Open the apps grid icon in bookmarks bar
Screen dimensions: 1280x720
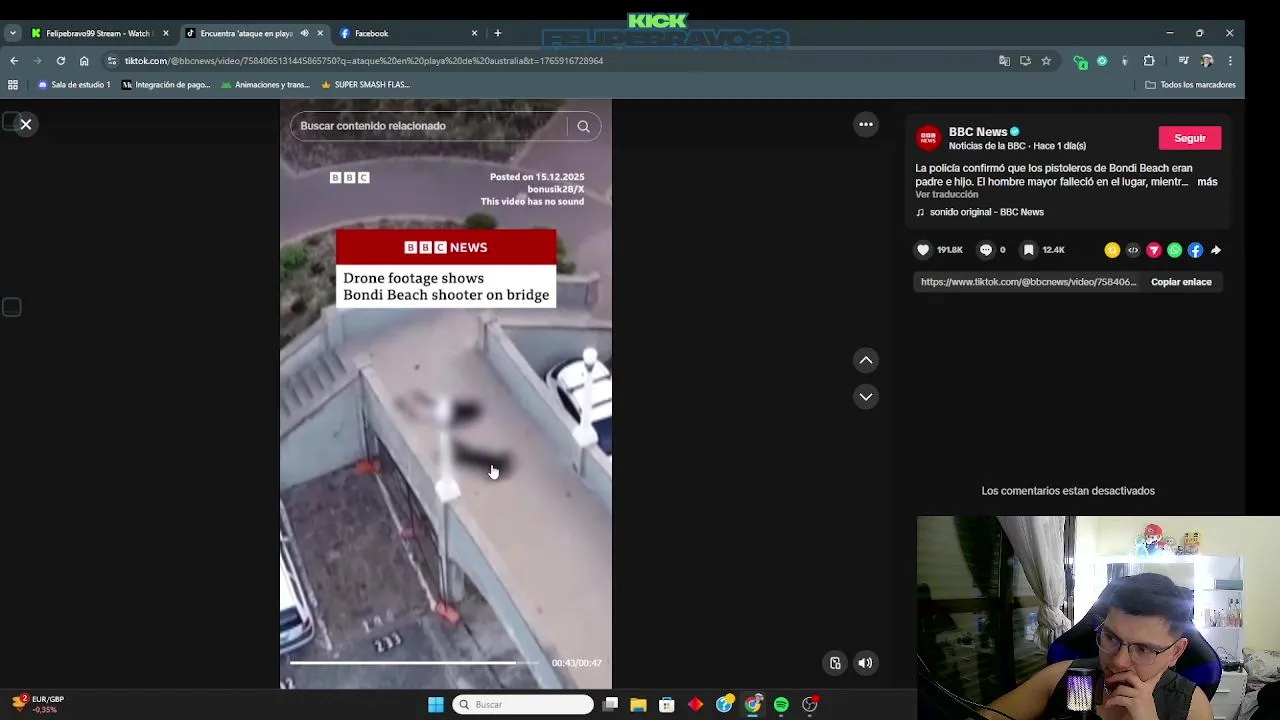pyautogui.click(x=13, y=85)
